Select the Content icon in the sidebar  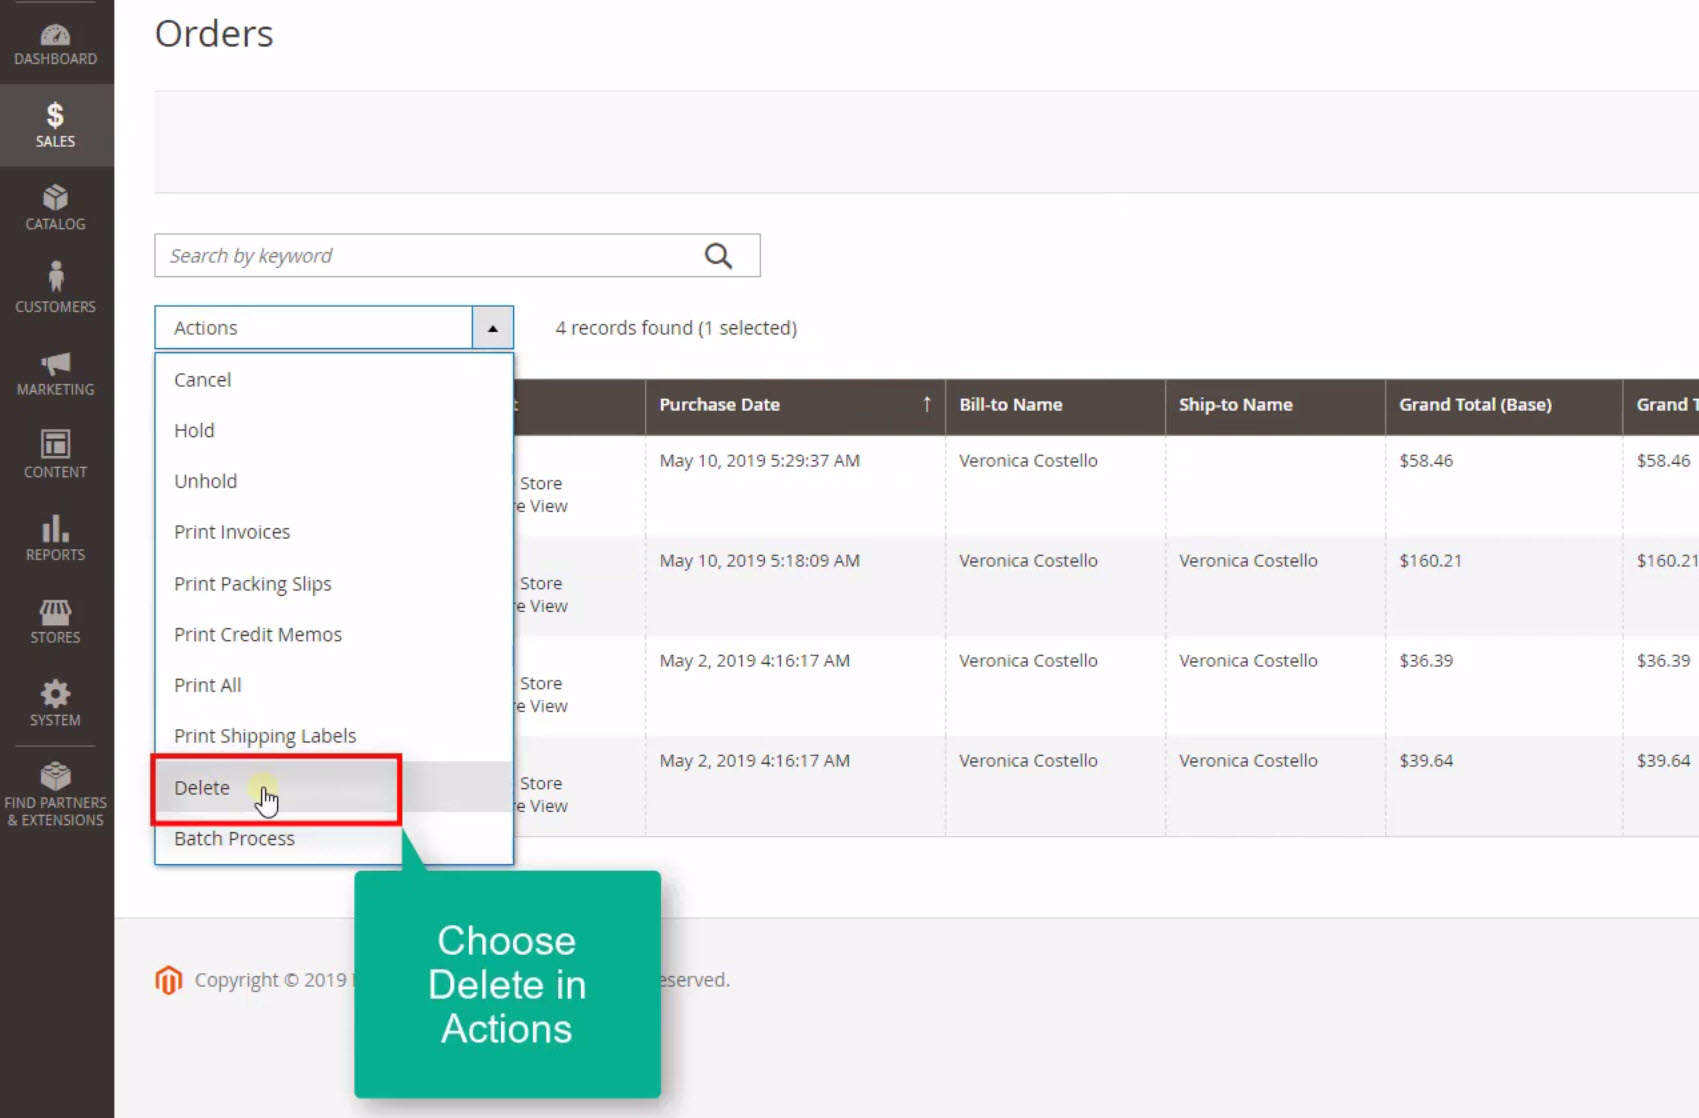[55, 455]
